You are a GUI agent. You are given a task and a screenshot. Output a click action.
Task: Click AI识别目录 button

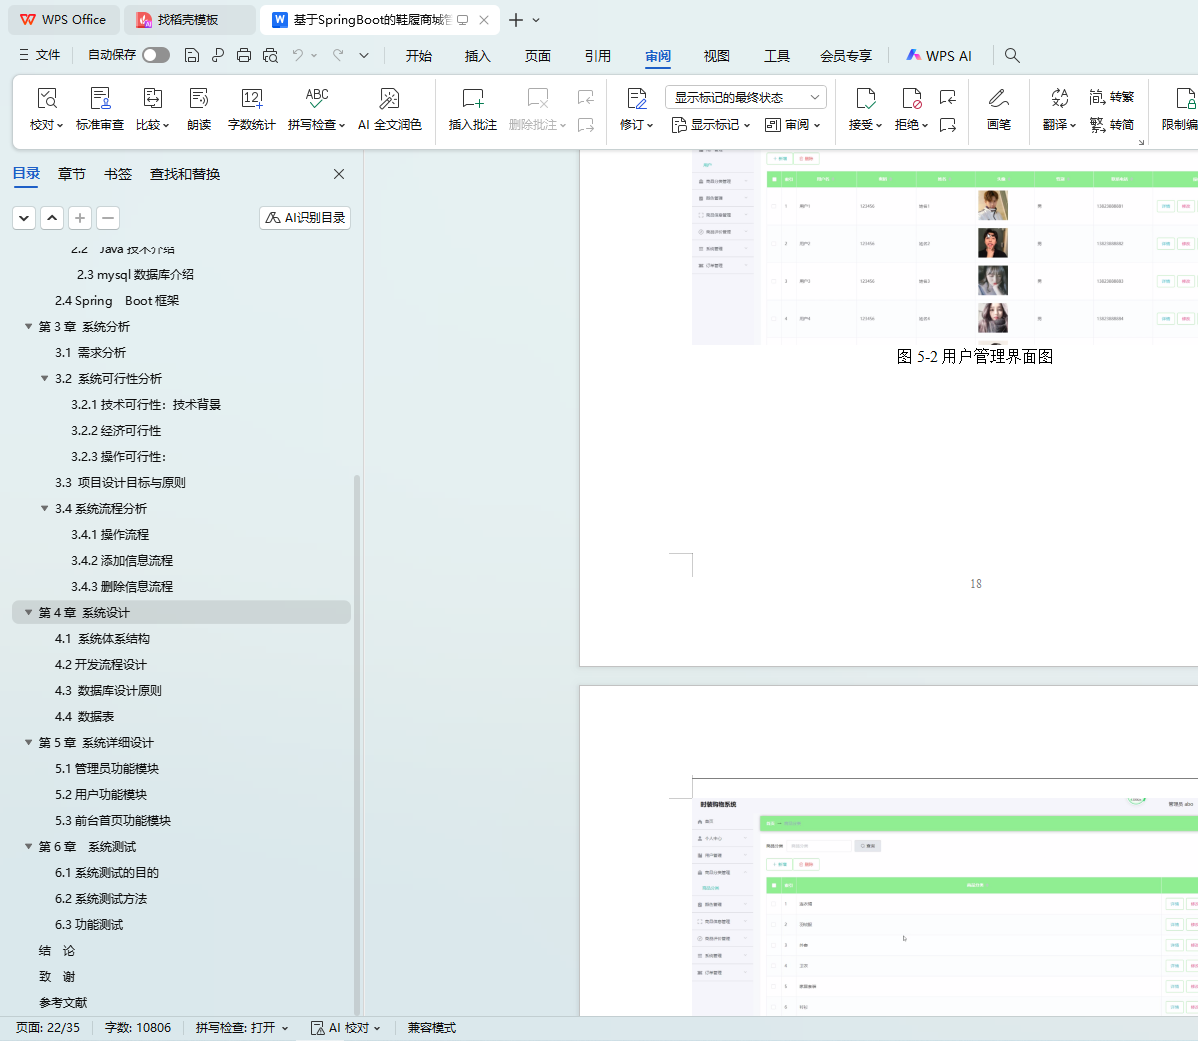pyautogui.click(x=305, y=218)
